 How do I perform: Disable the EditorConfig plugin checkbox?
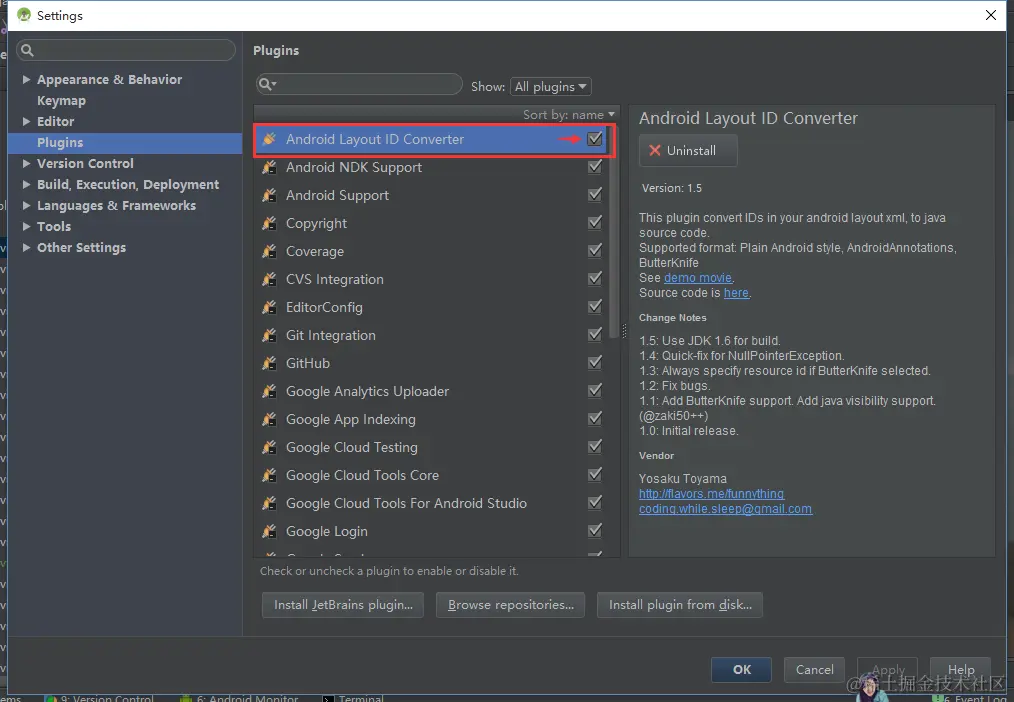595,306
